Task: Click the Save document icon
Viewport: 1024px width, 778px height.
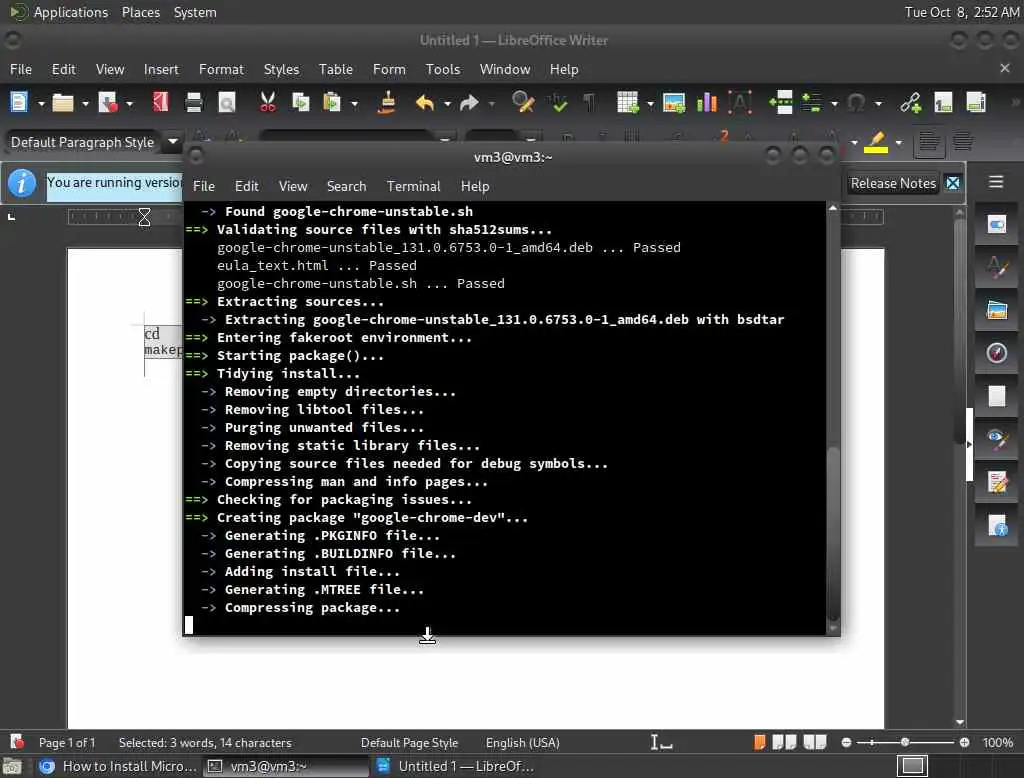Action: coord(107,103)
